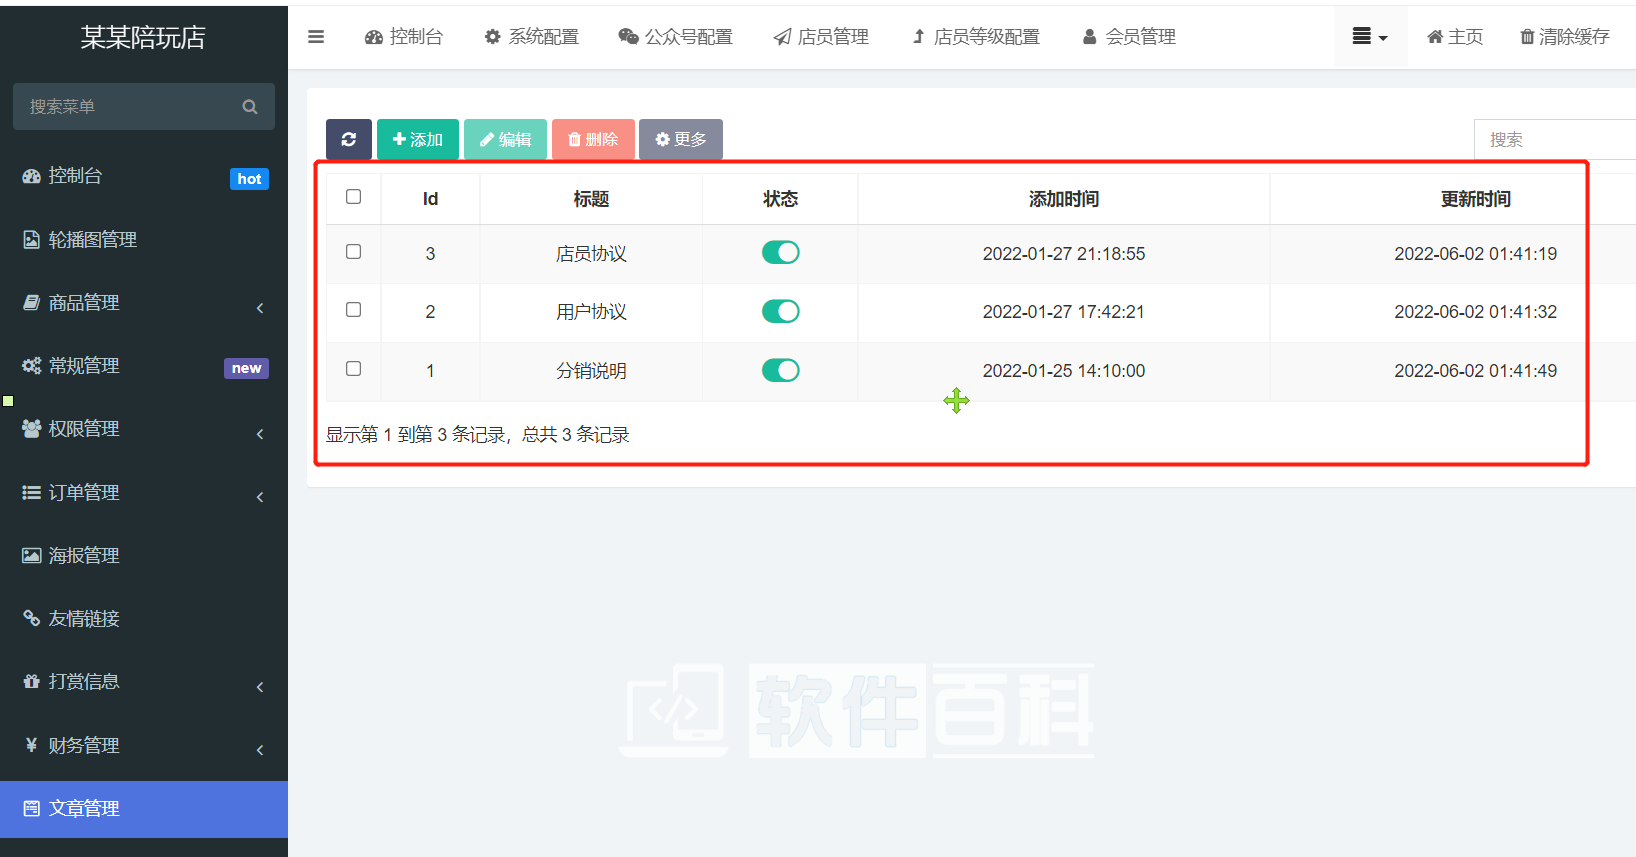Viewport: 1636px width, 857px height.
Task: Switch to the 系统配置 tab
Action: pyautogui.click(x=532, y=37)
